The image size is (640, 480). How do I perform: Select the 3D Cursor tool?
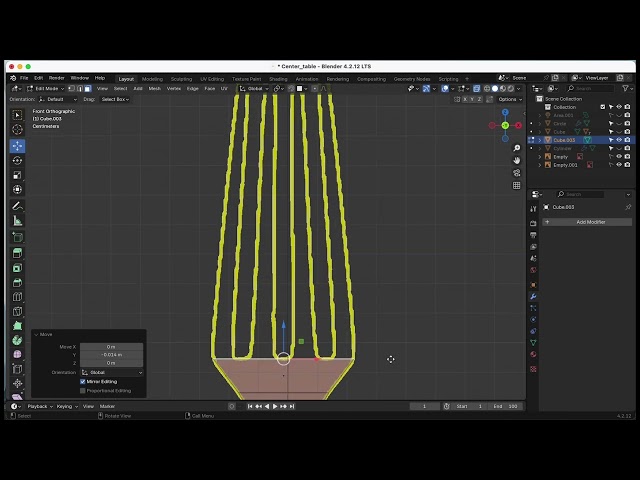pyautogui.click(x=17, y=130)
